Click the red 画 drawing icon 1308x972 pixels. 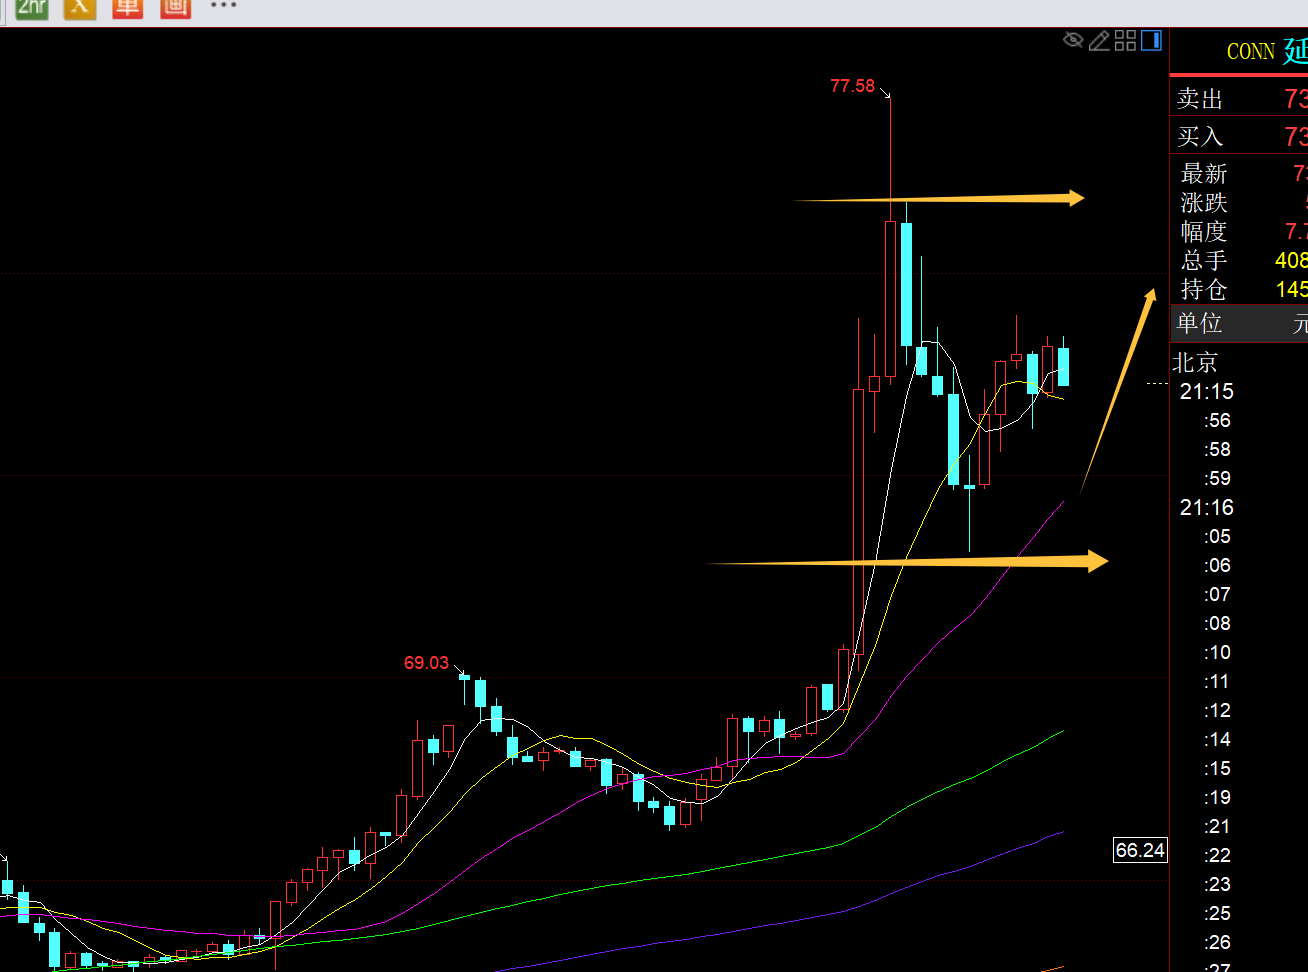(x=175, y=7)
